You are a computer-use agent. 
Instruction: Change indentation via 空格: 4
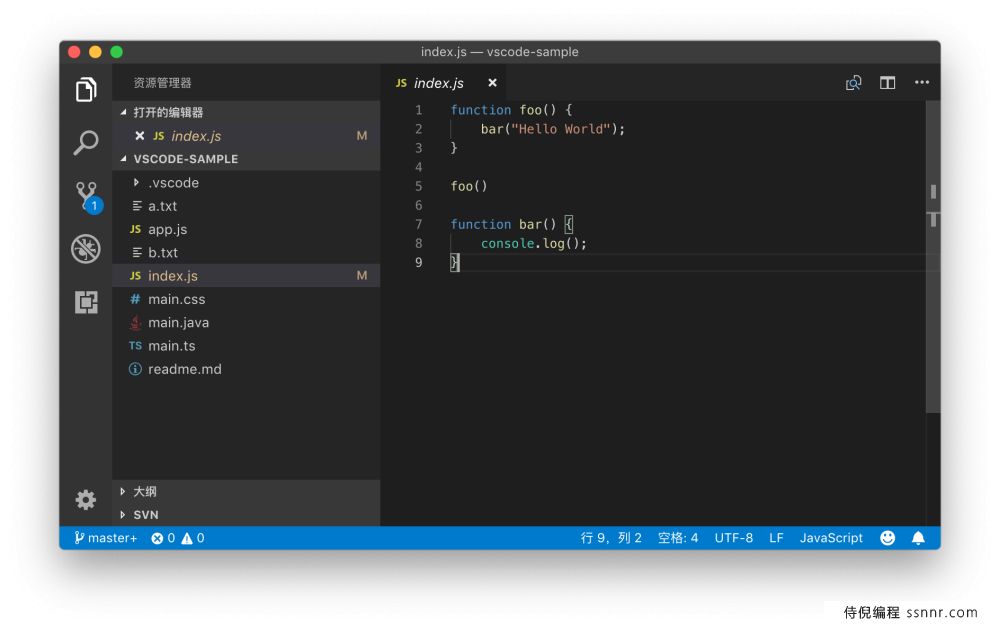678,538
